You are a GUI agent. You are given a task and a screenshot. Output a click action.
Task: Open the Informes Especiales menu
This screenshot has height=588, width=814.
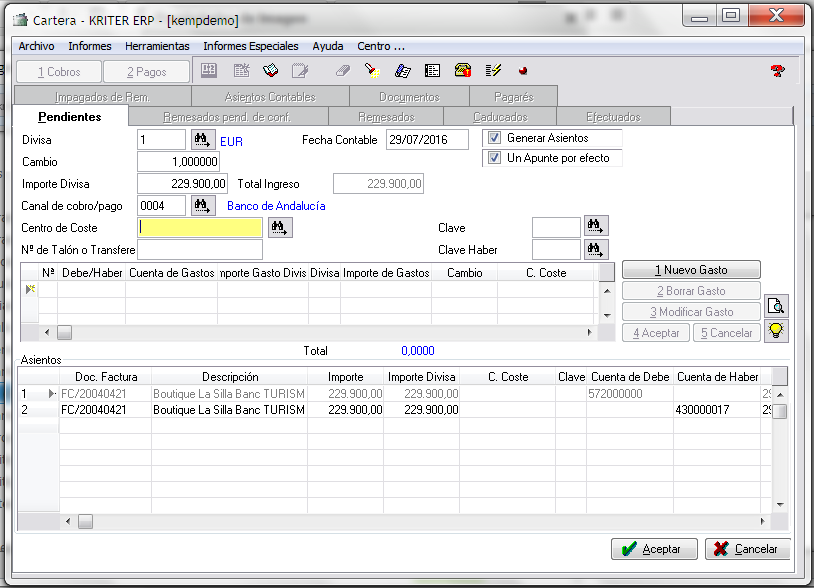(251, 46)
